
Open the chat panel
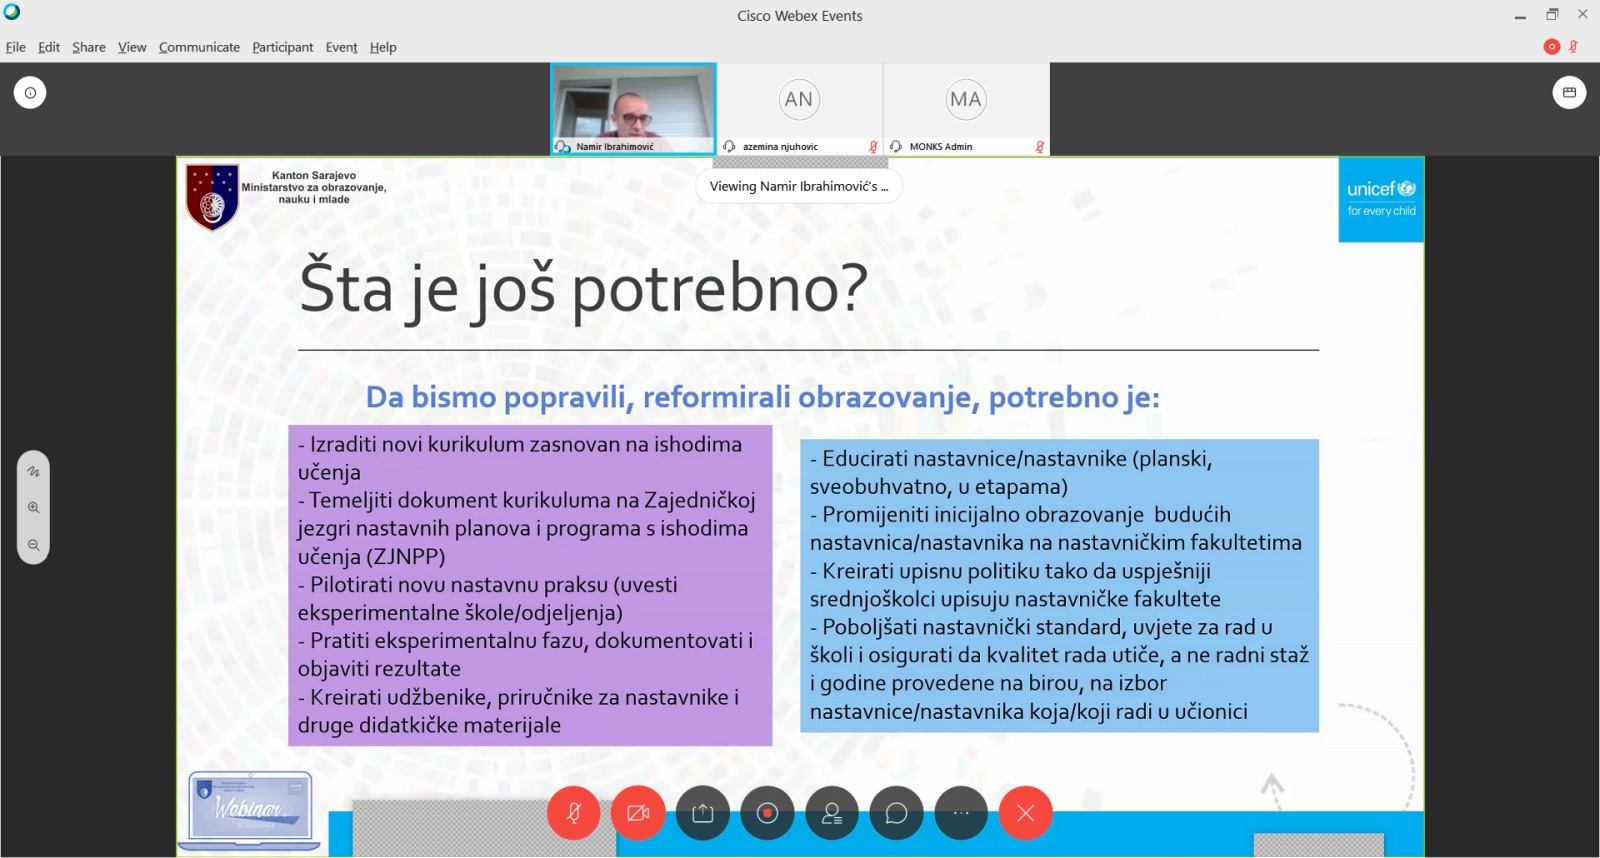tap(896, 813)
